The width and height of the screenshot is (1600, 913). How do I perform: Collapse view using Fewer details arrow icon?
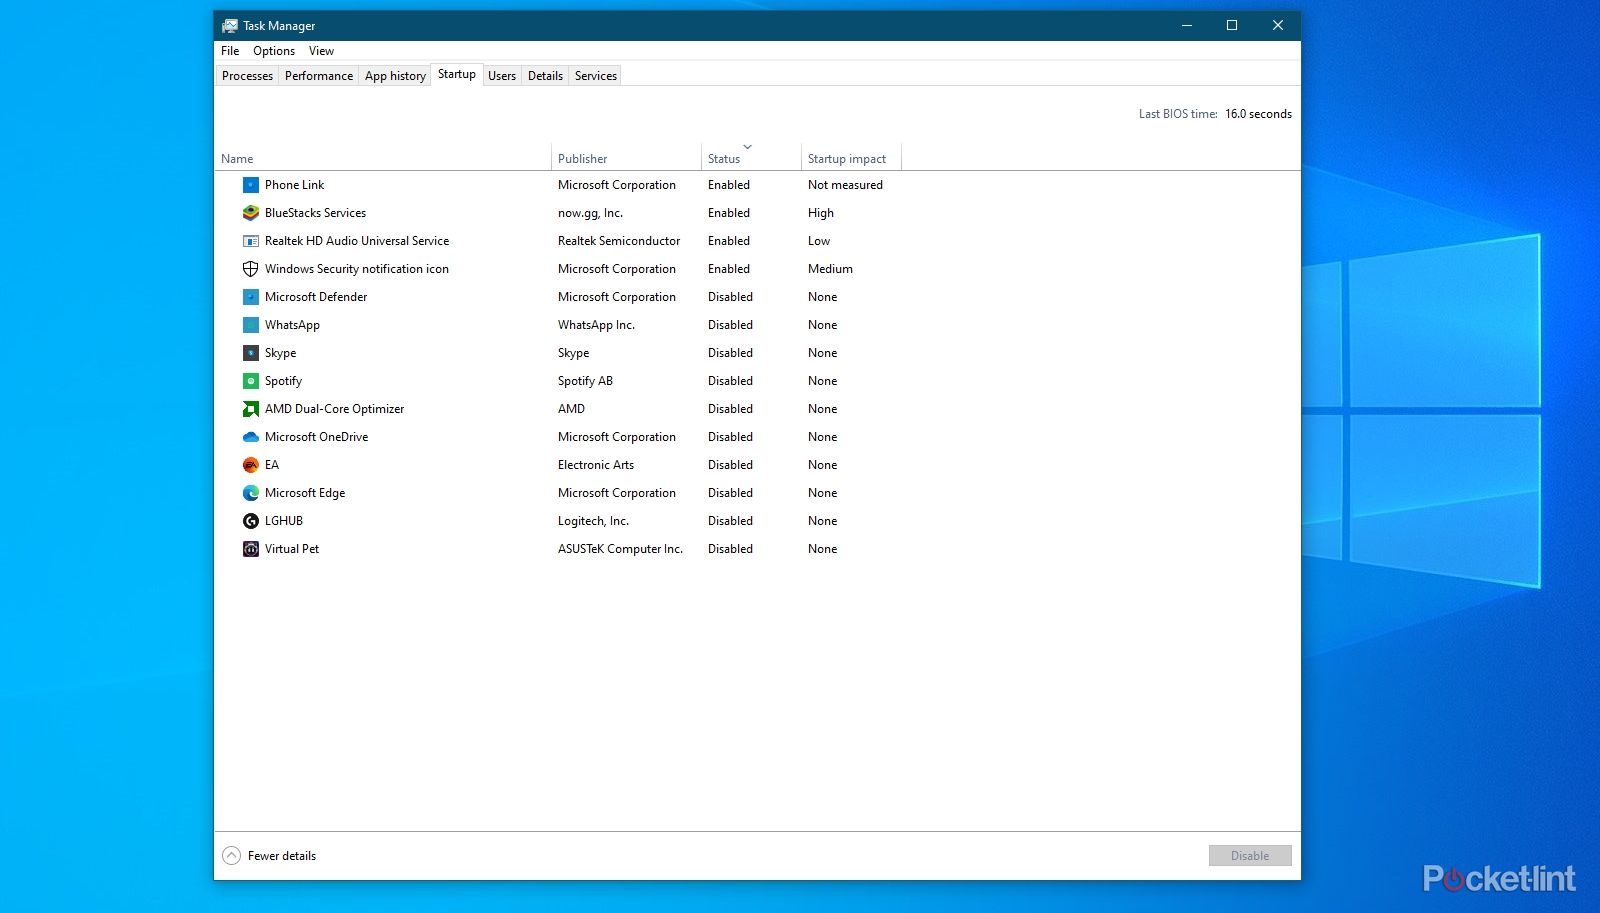[231, 856]
